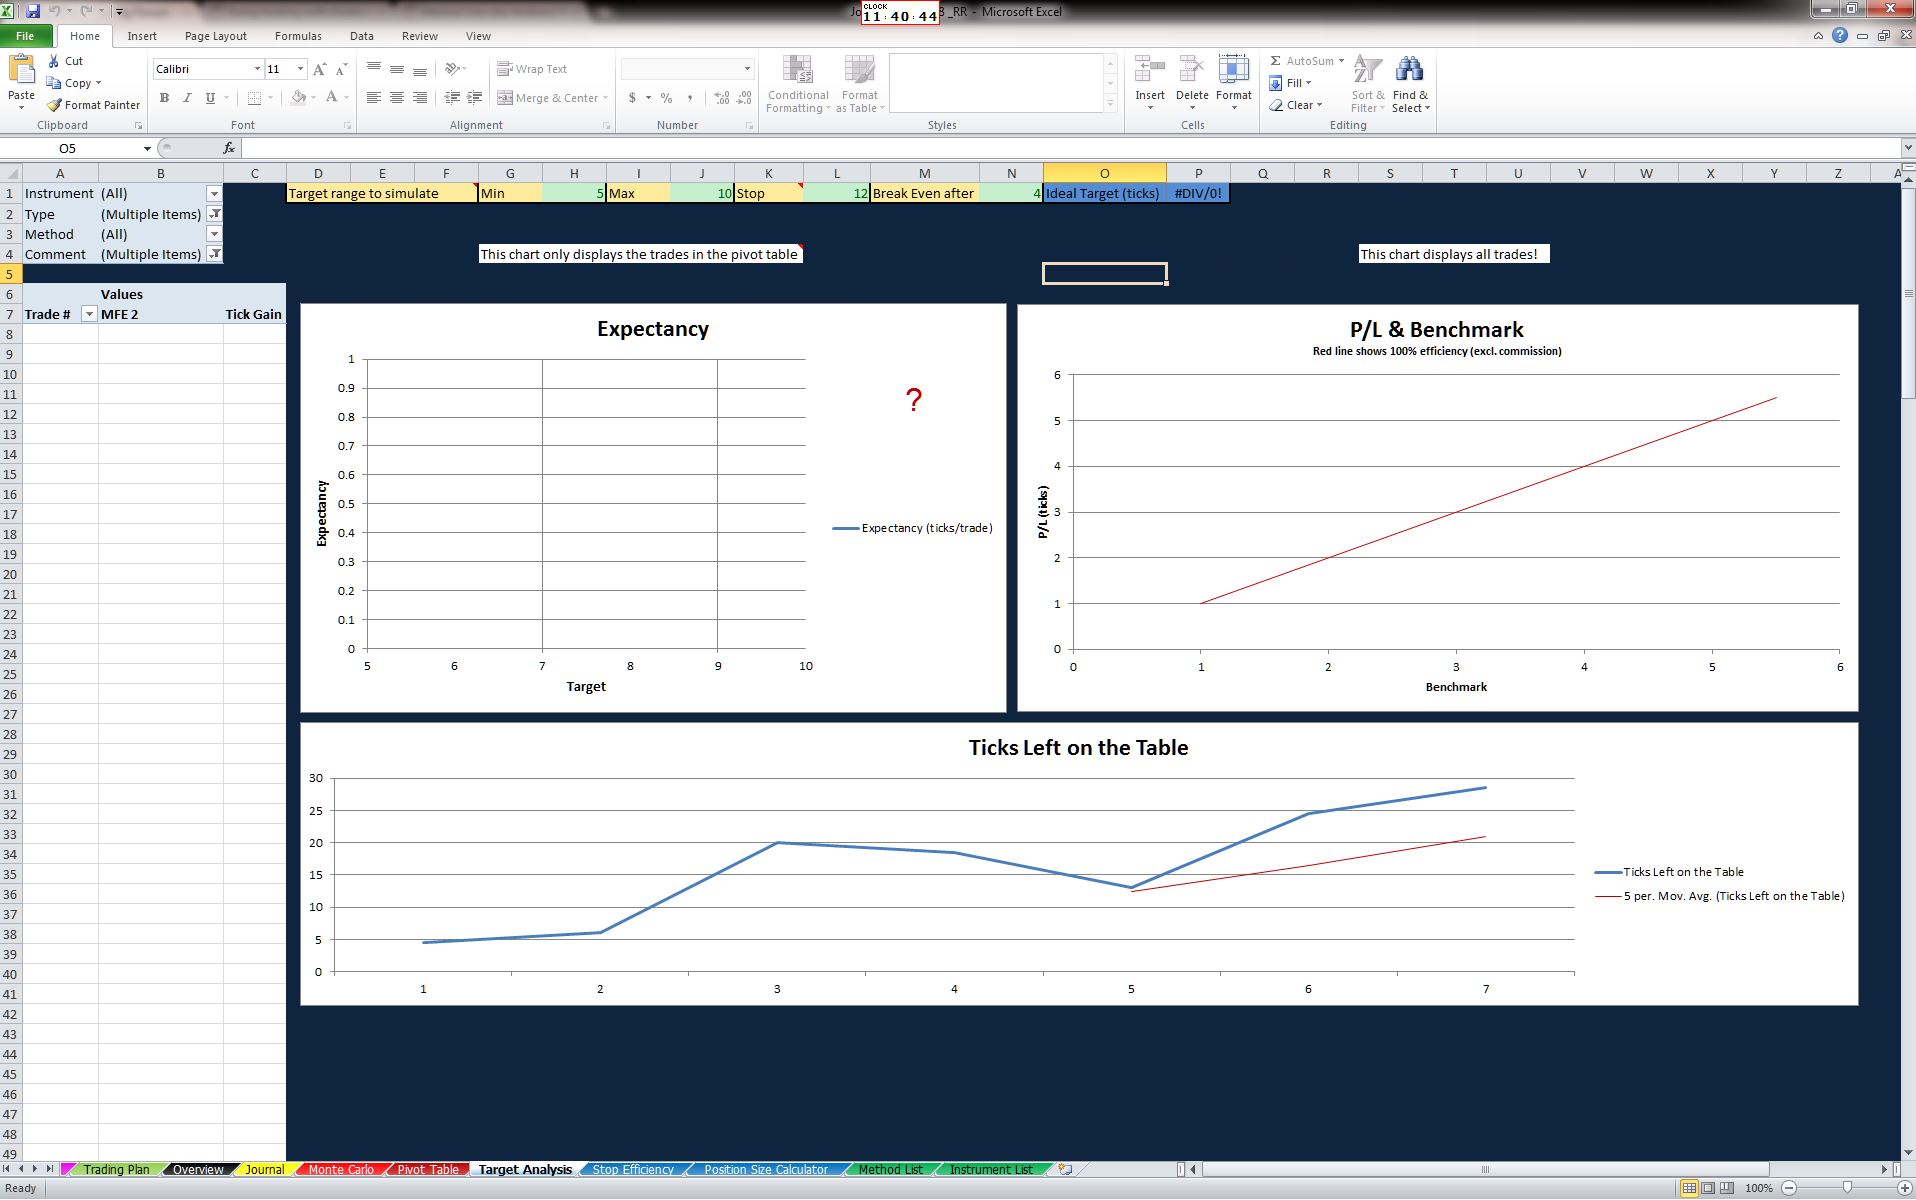1916x1200 pixels.
Task: Open the Pivot Table sheet tab
Action: (428, 1169)
